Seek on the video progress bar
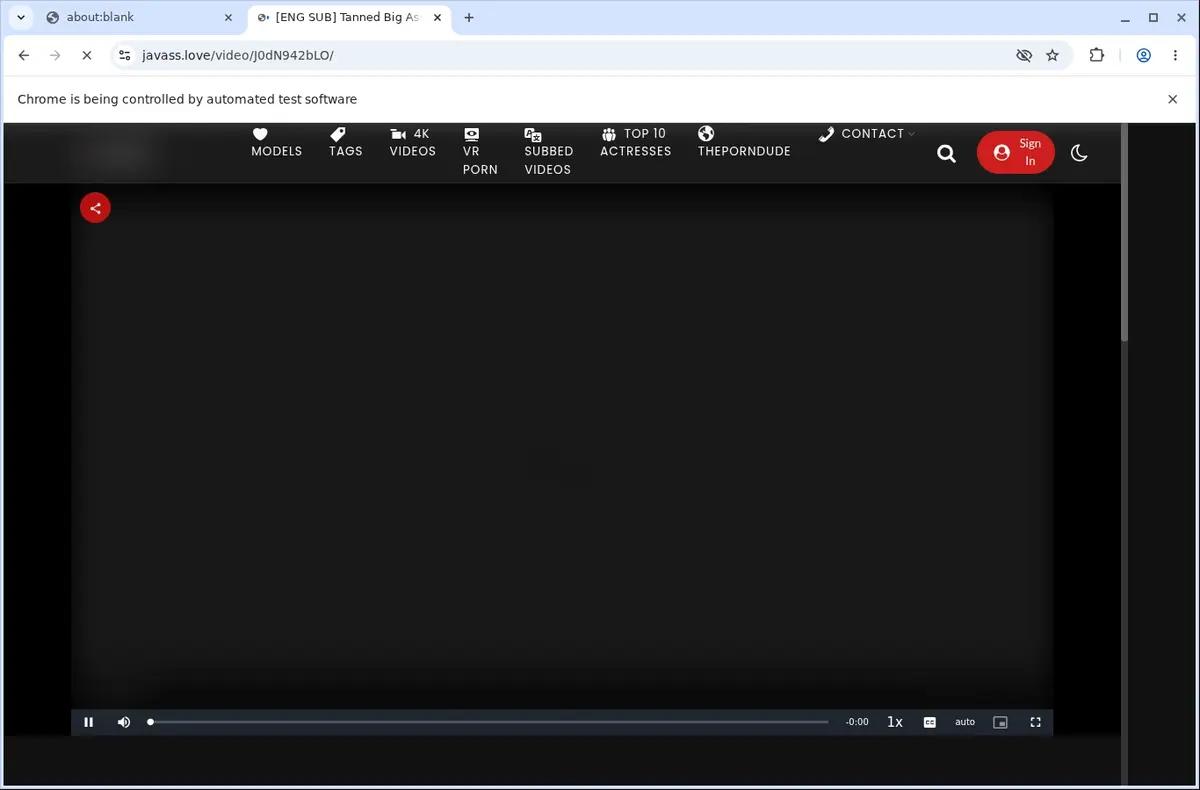 point(489,722)
